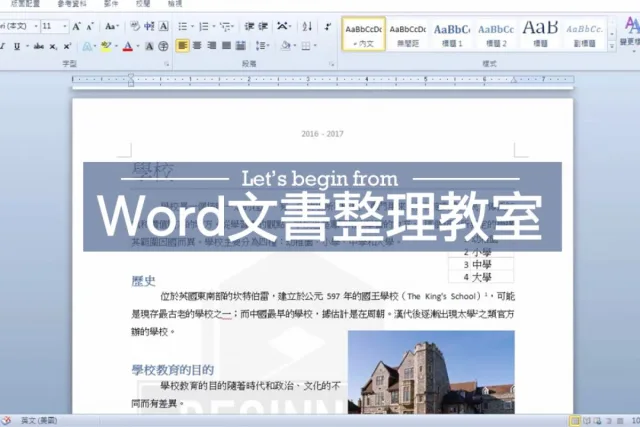
Task: Insert an enclosed character
Action: [163, 46]
